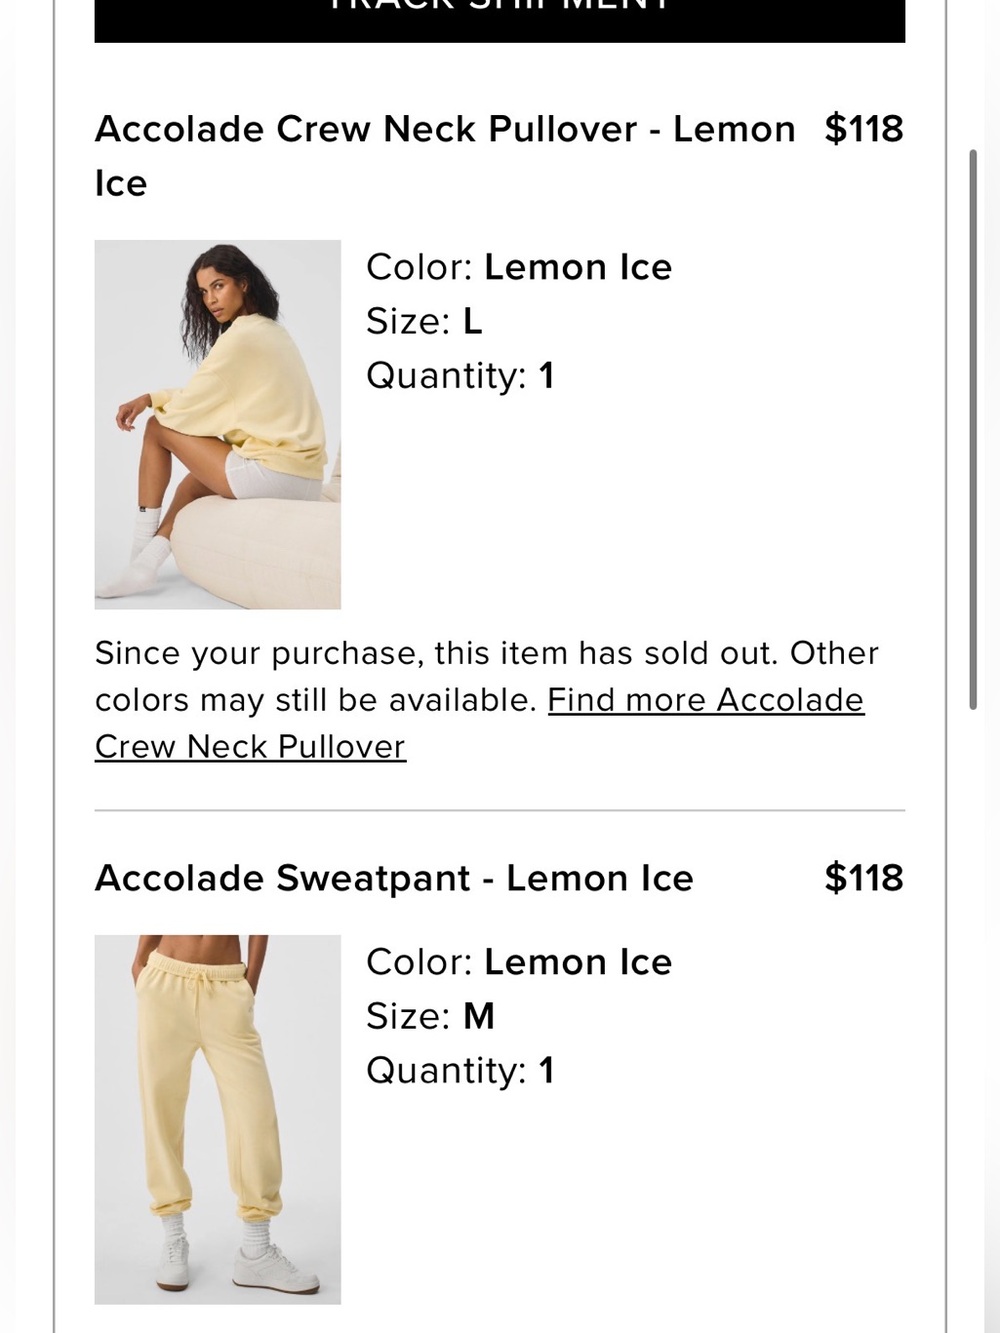Click the sweatpant's $118 price
The height and width of the screenshot is (1333, 1000).
864,878
